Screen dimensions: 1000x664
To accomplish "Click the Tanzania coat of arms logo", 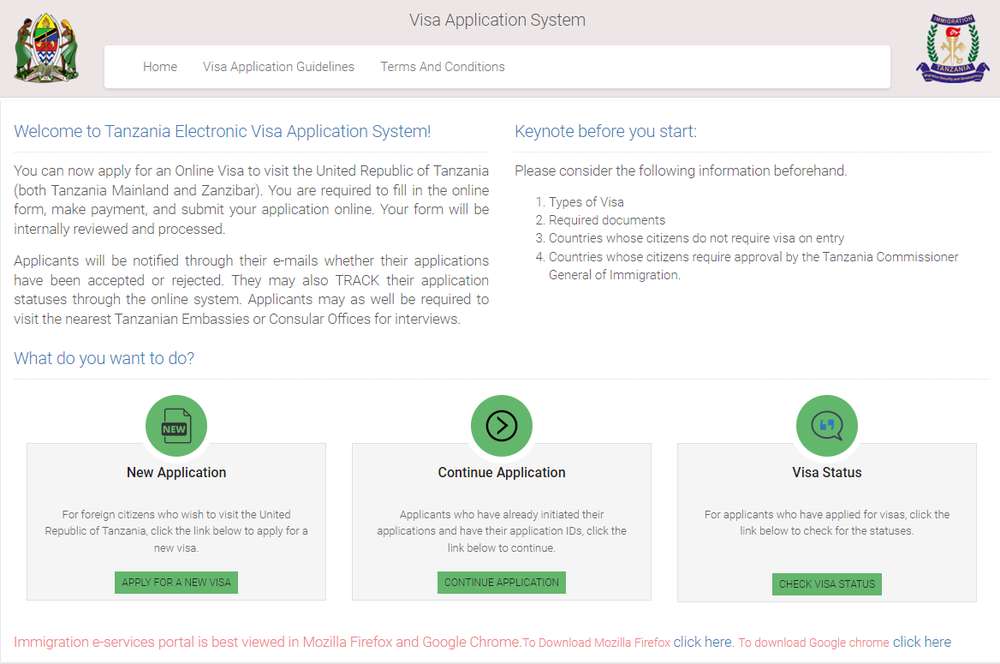I will 46,47.
